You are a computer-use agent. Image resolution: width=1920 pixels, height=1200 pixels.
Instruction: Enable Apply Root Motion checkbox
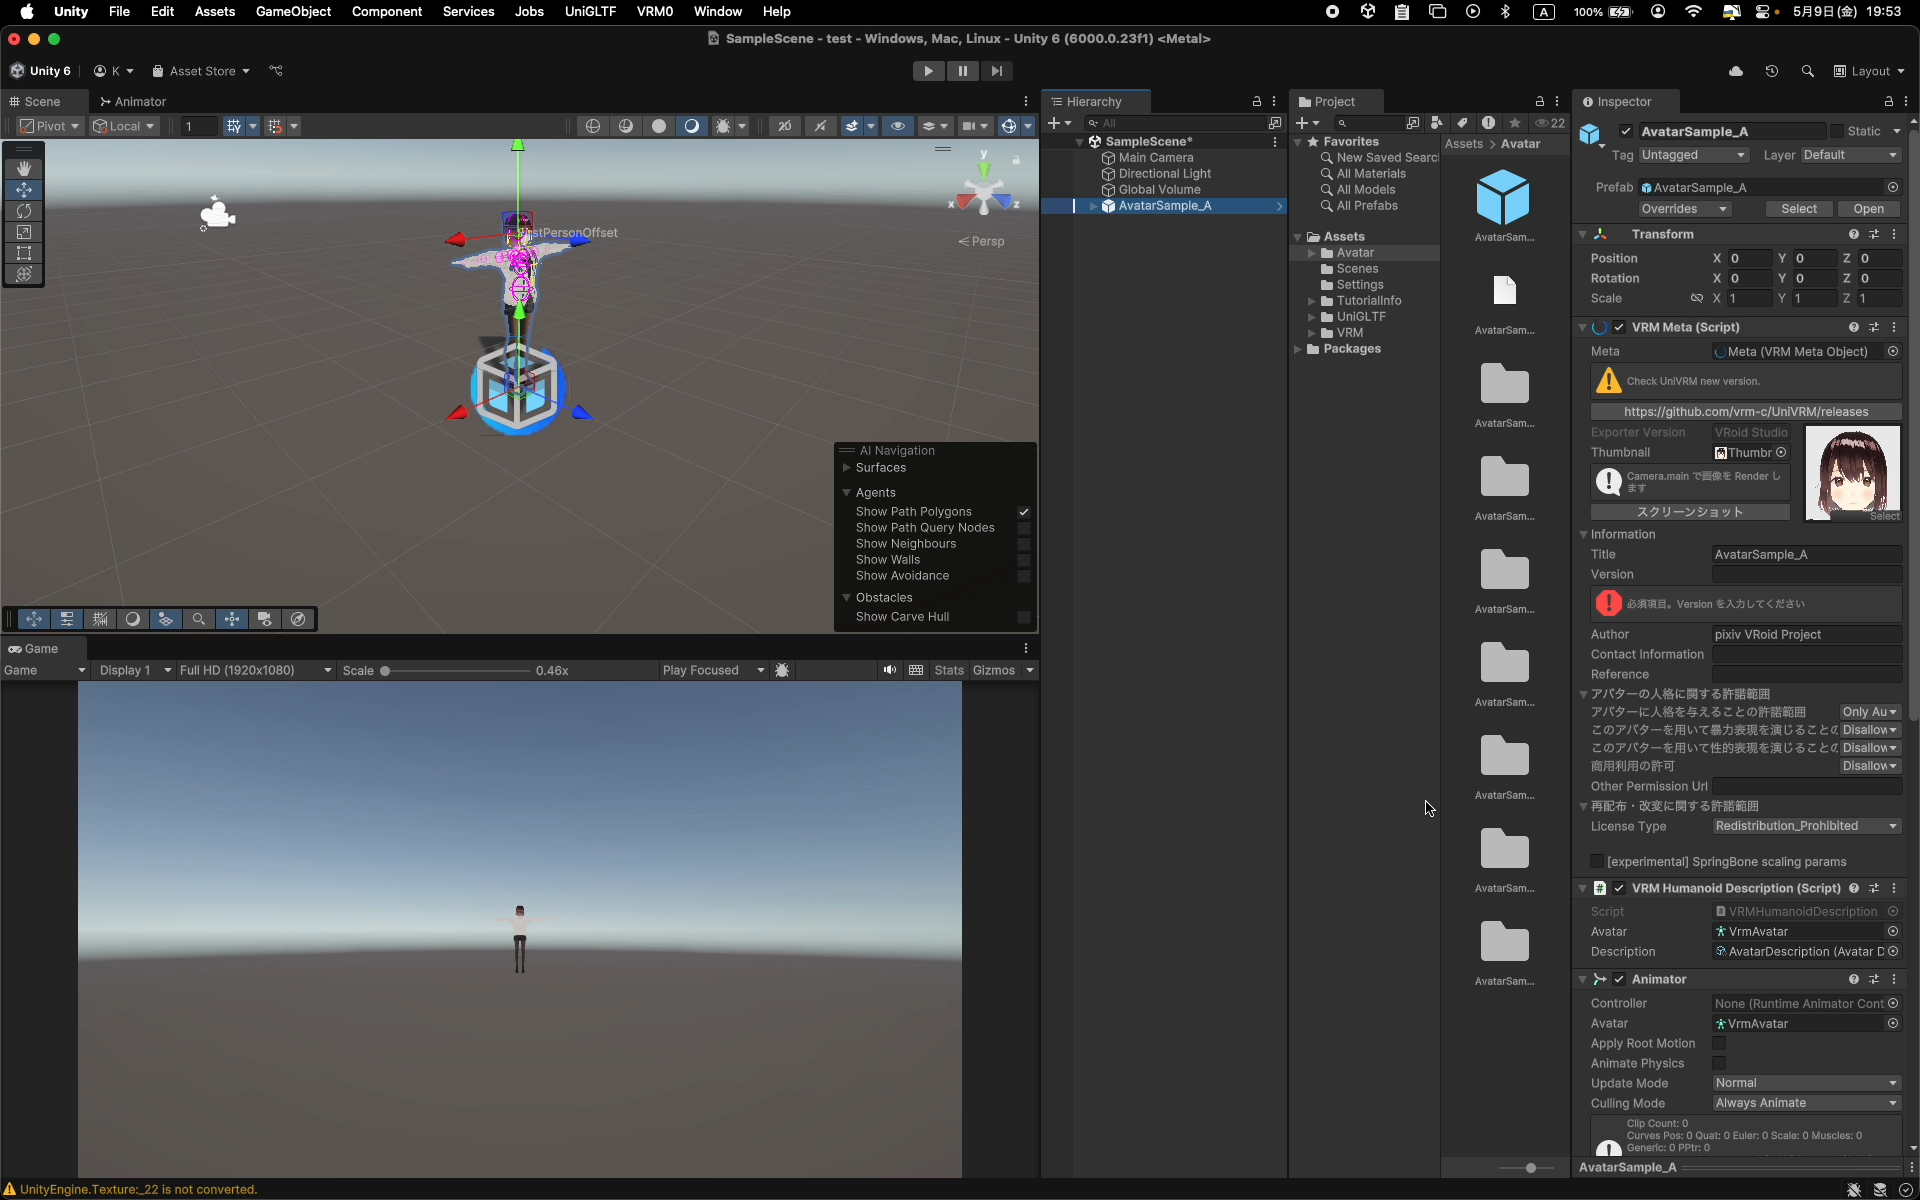pyautogui.click(x=1719, y=1043)
